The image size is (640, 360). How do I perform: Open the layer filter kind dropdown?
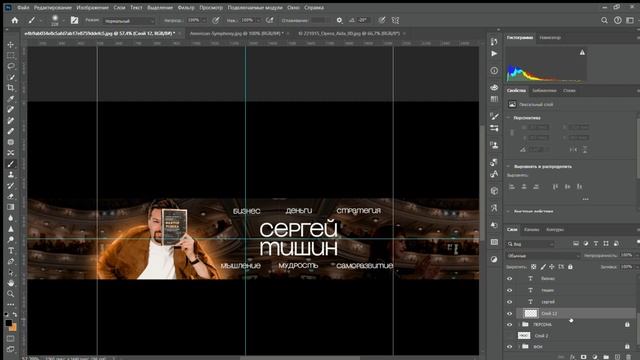coord(531,244)
